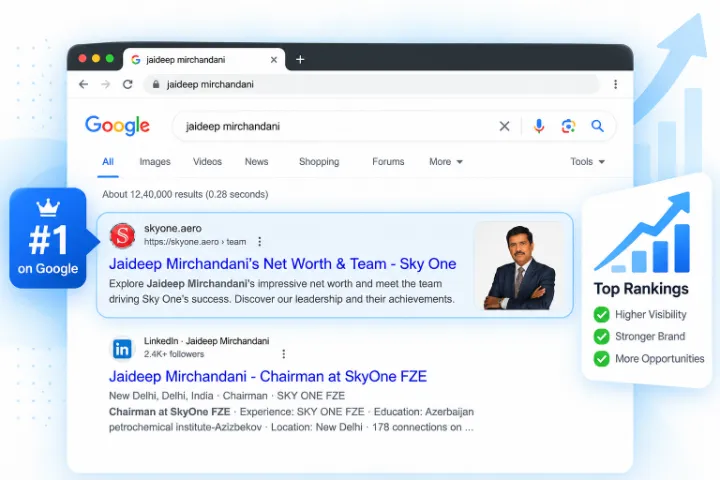This screenshot has height=480, width=720.
Task: Click the Google logo
Action: pyautogui.click(x=117, y=125)
